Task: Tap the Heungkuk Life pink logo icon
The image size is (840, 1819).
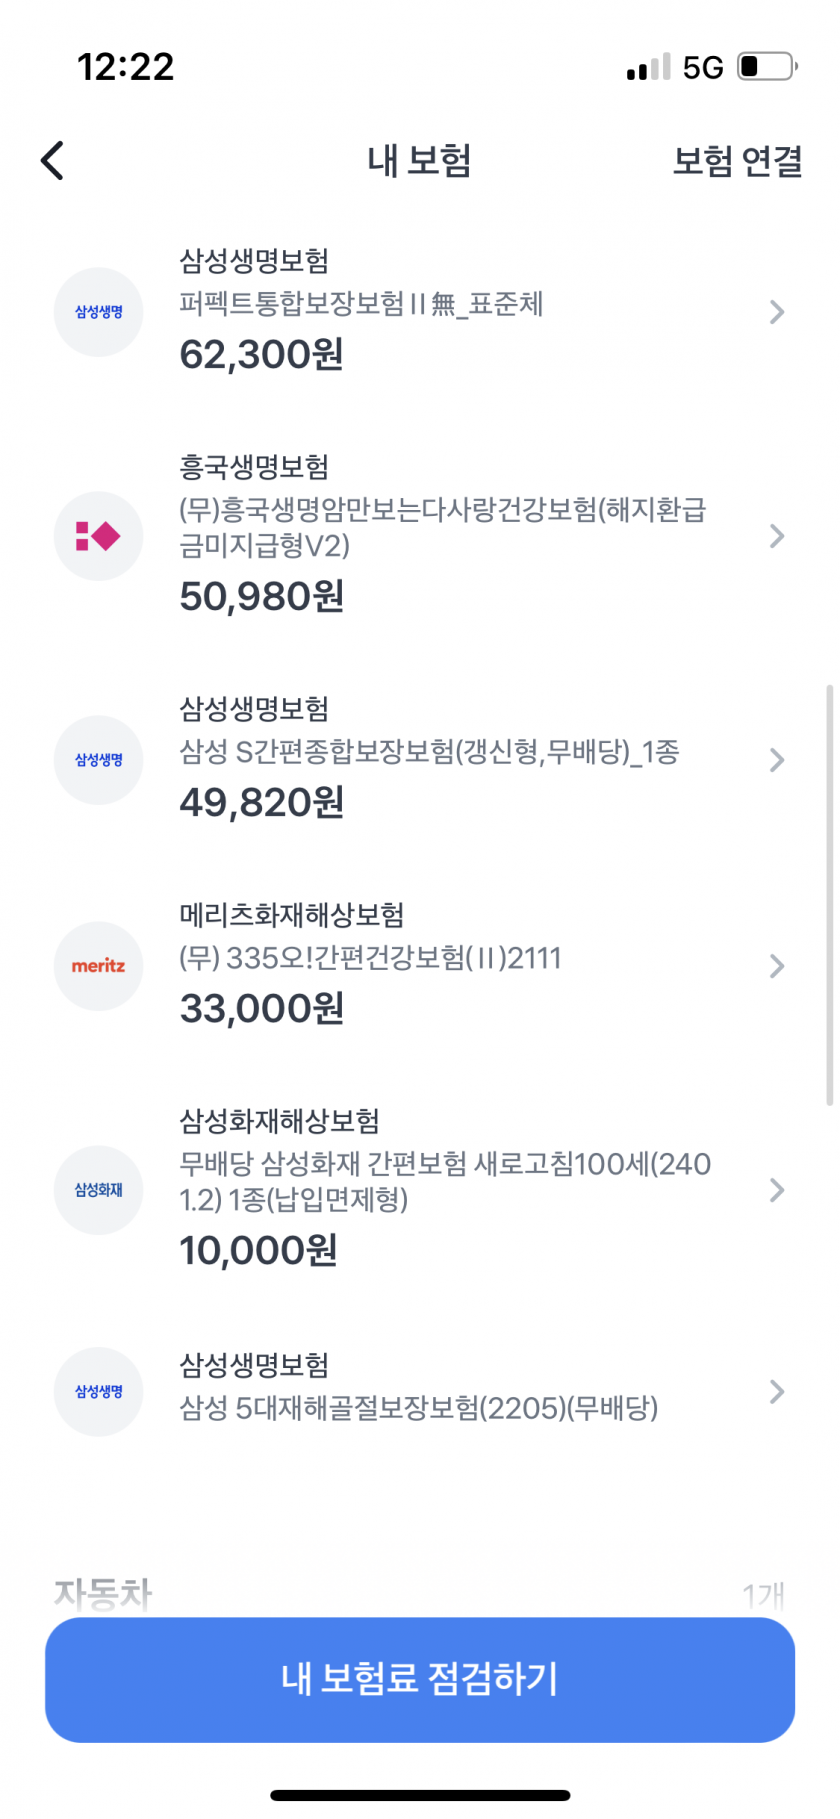Action: (x=98, y=536)
